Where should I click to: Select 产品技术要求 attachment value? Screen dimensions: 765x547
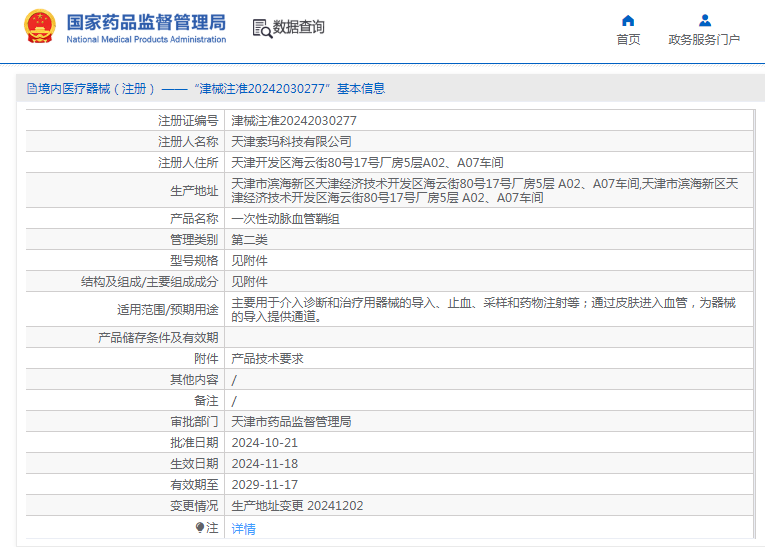tap(267, 359)
